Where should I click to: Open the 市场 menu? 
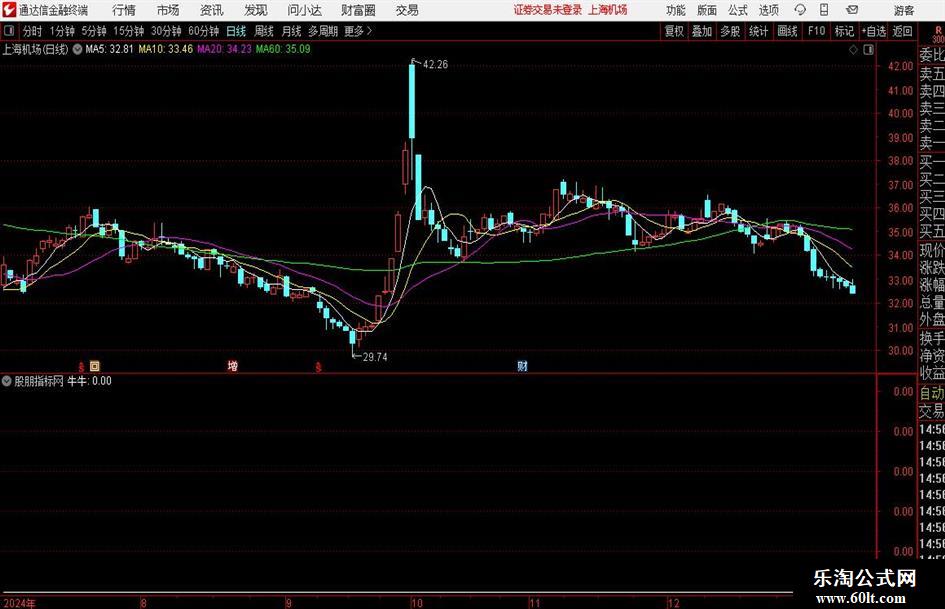168,10
